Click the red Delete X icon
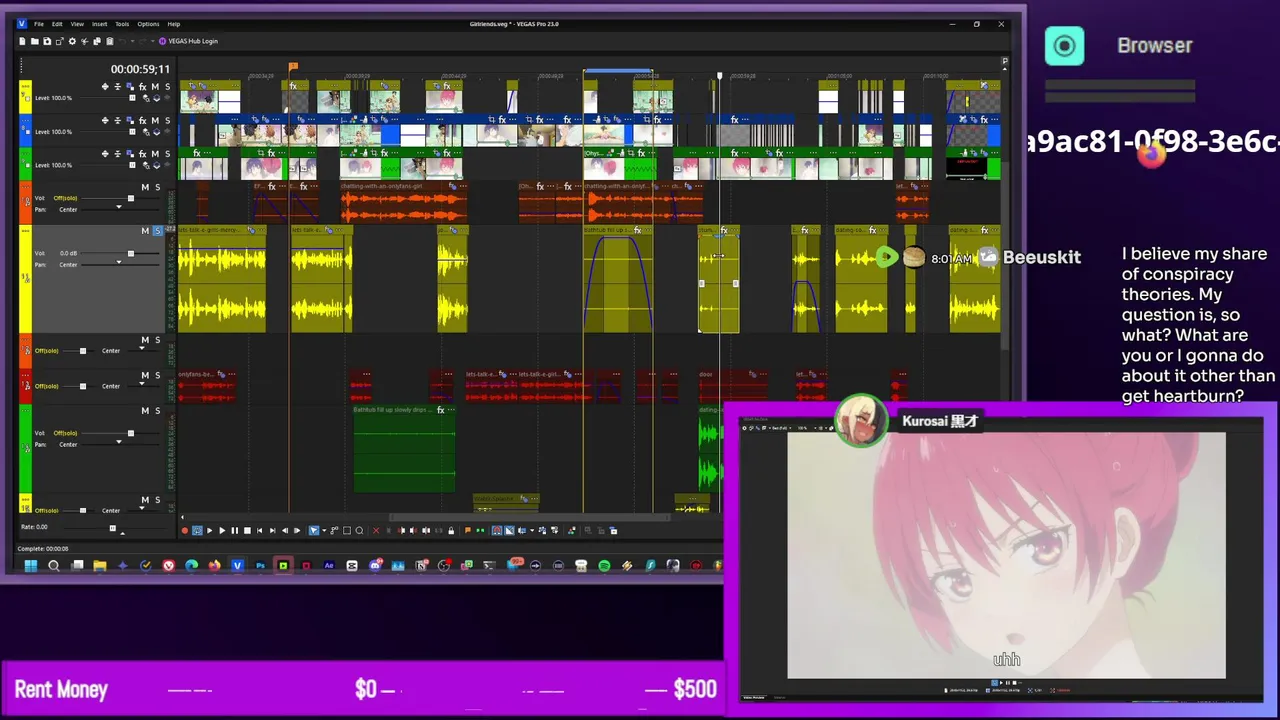Screen dimensions: 1280x720 point(376,530)
